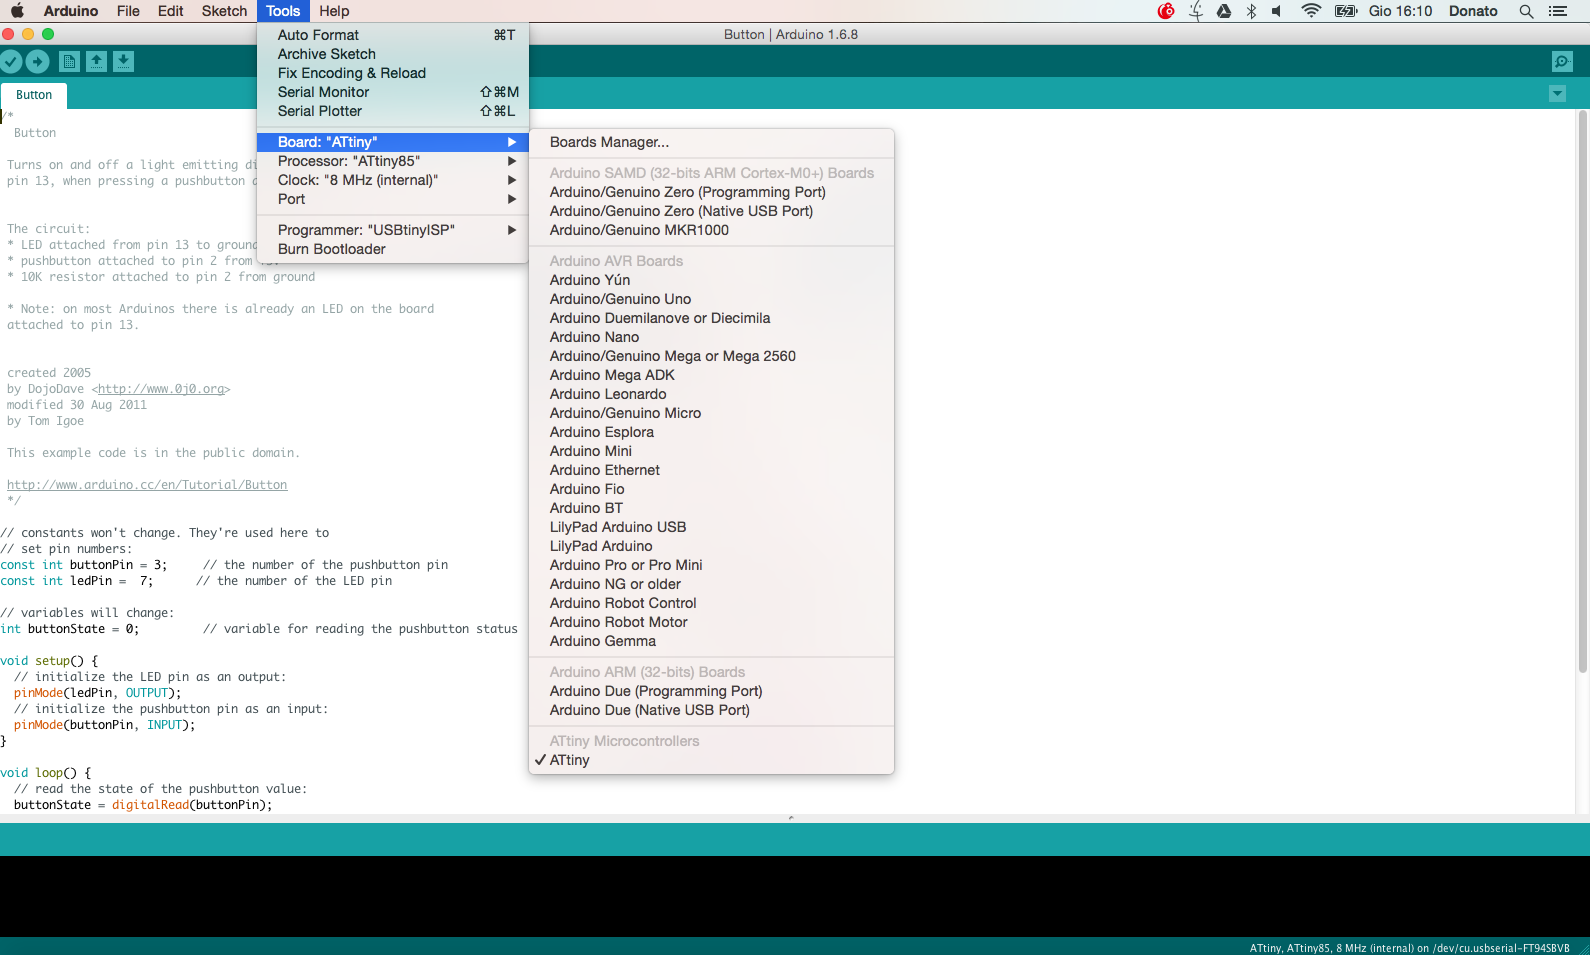This screenshot has width=1590, height=955.
Task: Open Notification Center icon
Action: [1557, 11]
